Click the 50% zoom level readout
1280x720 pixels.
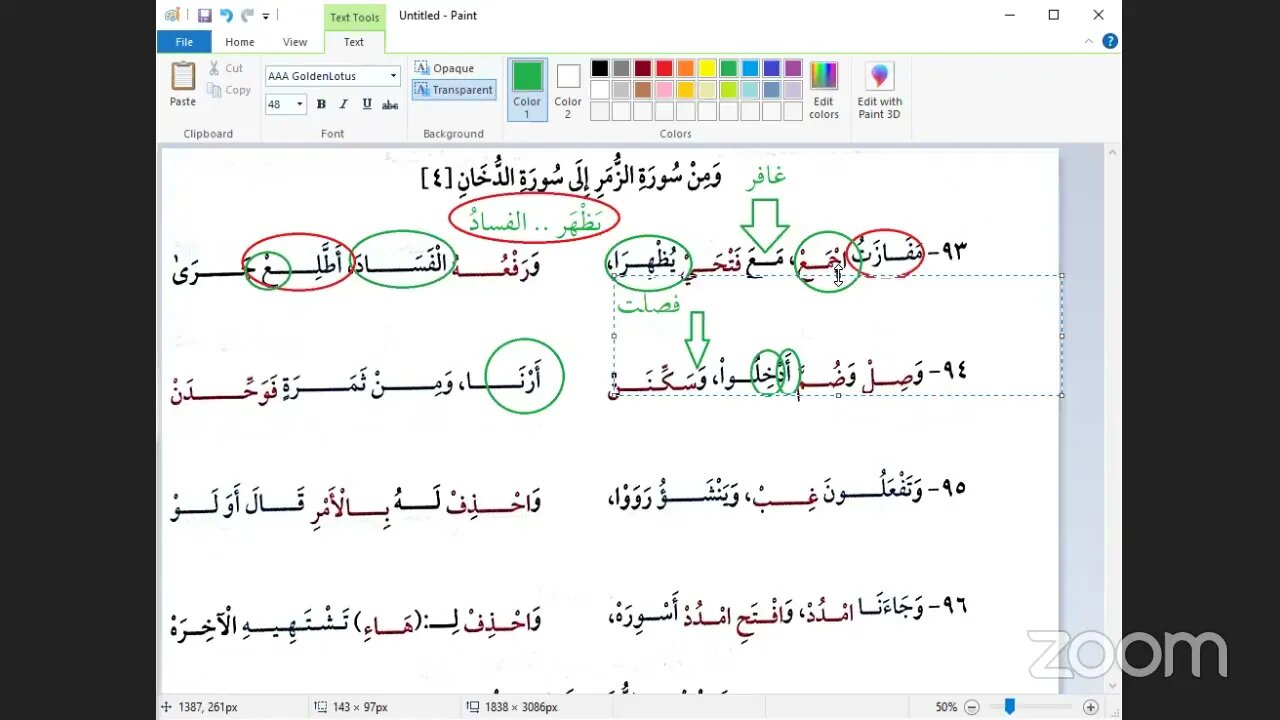[946, 707]
